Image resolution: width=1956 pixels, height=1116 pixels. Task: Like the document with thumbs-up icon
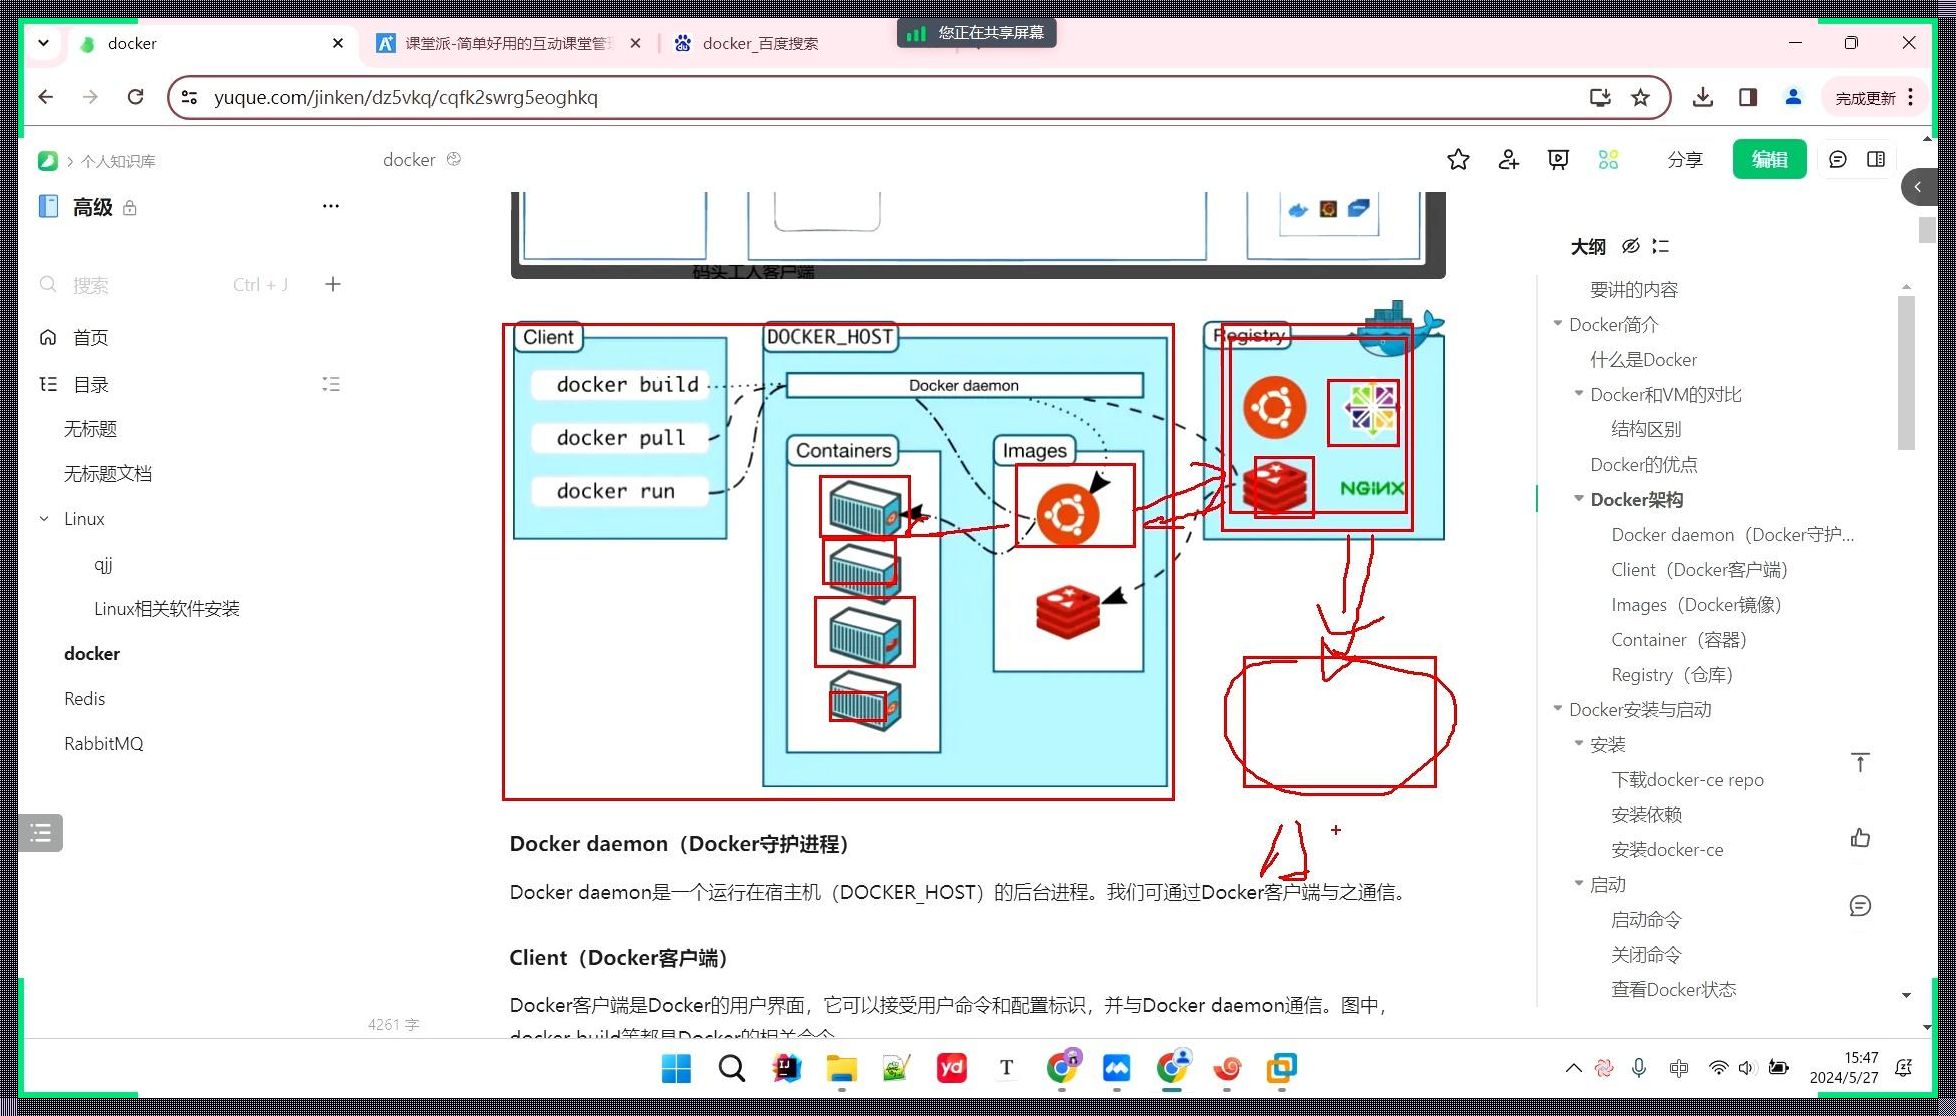[1860, 838]
